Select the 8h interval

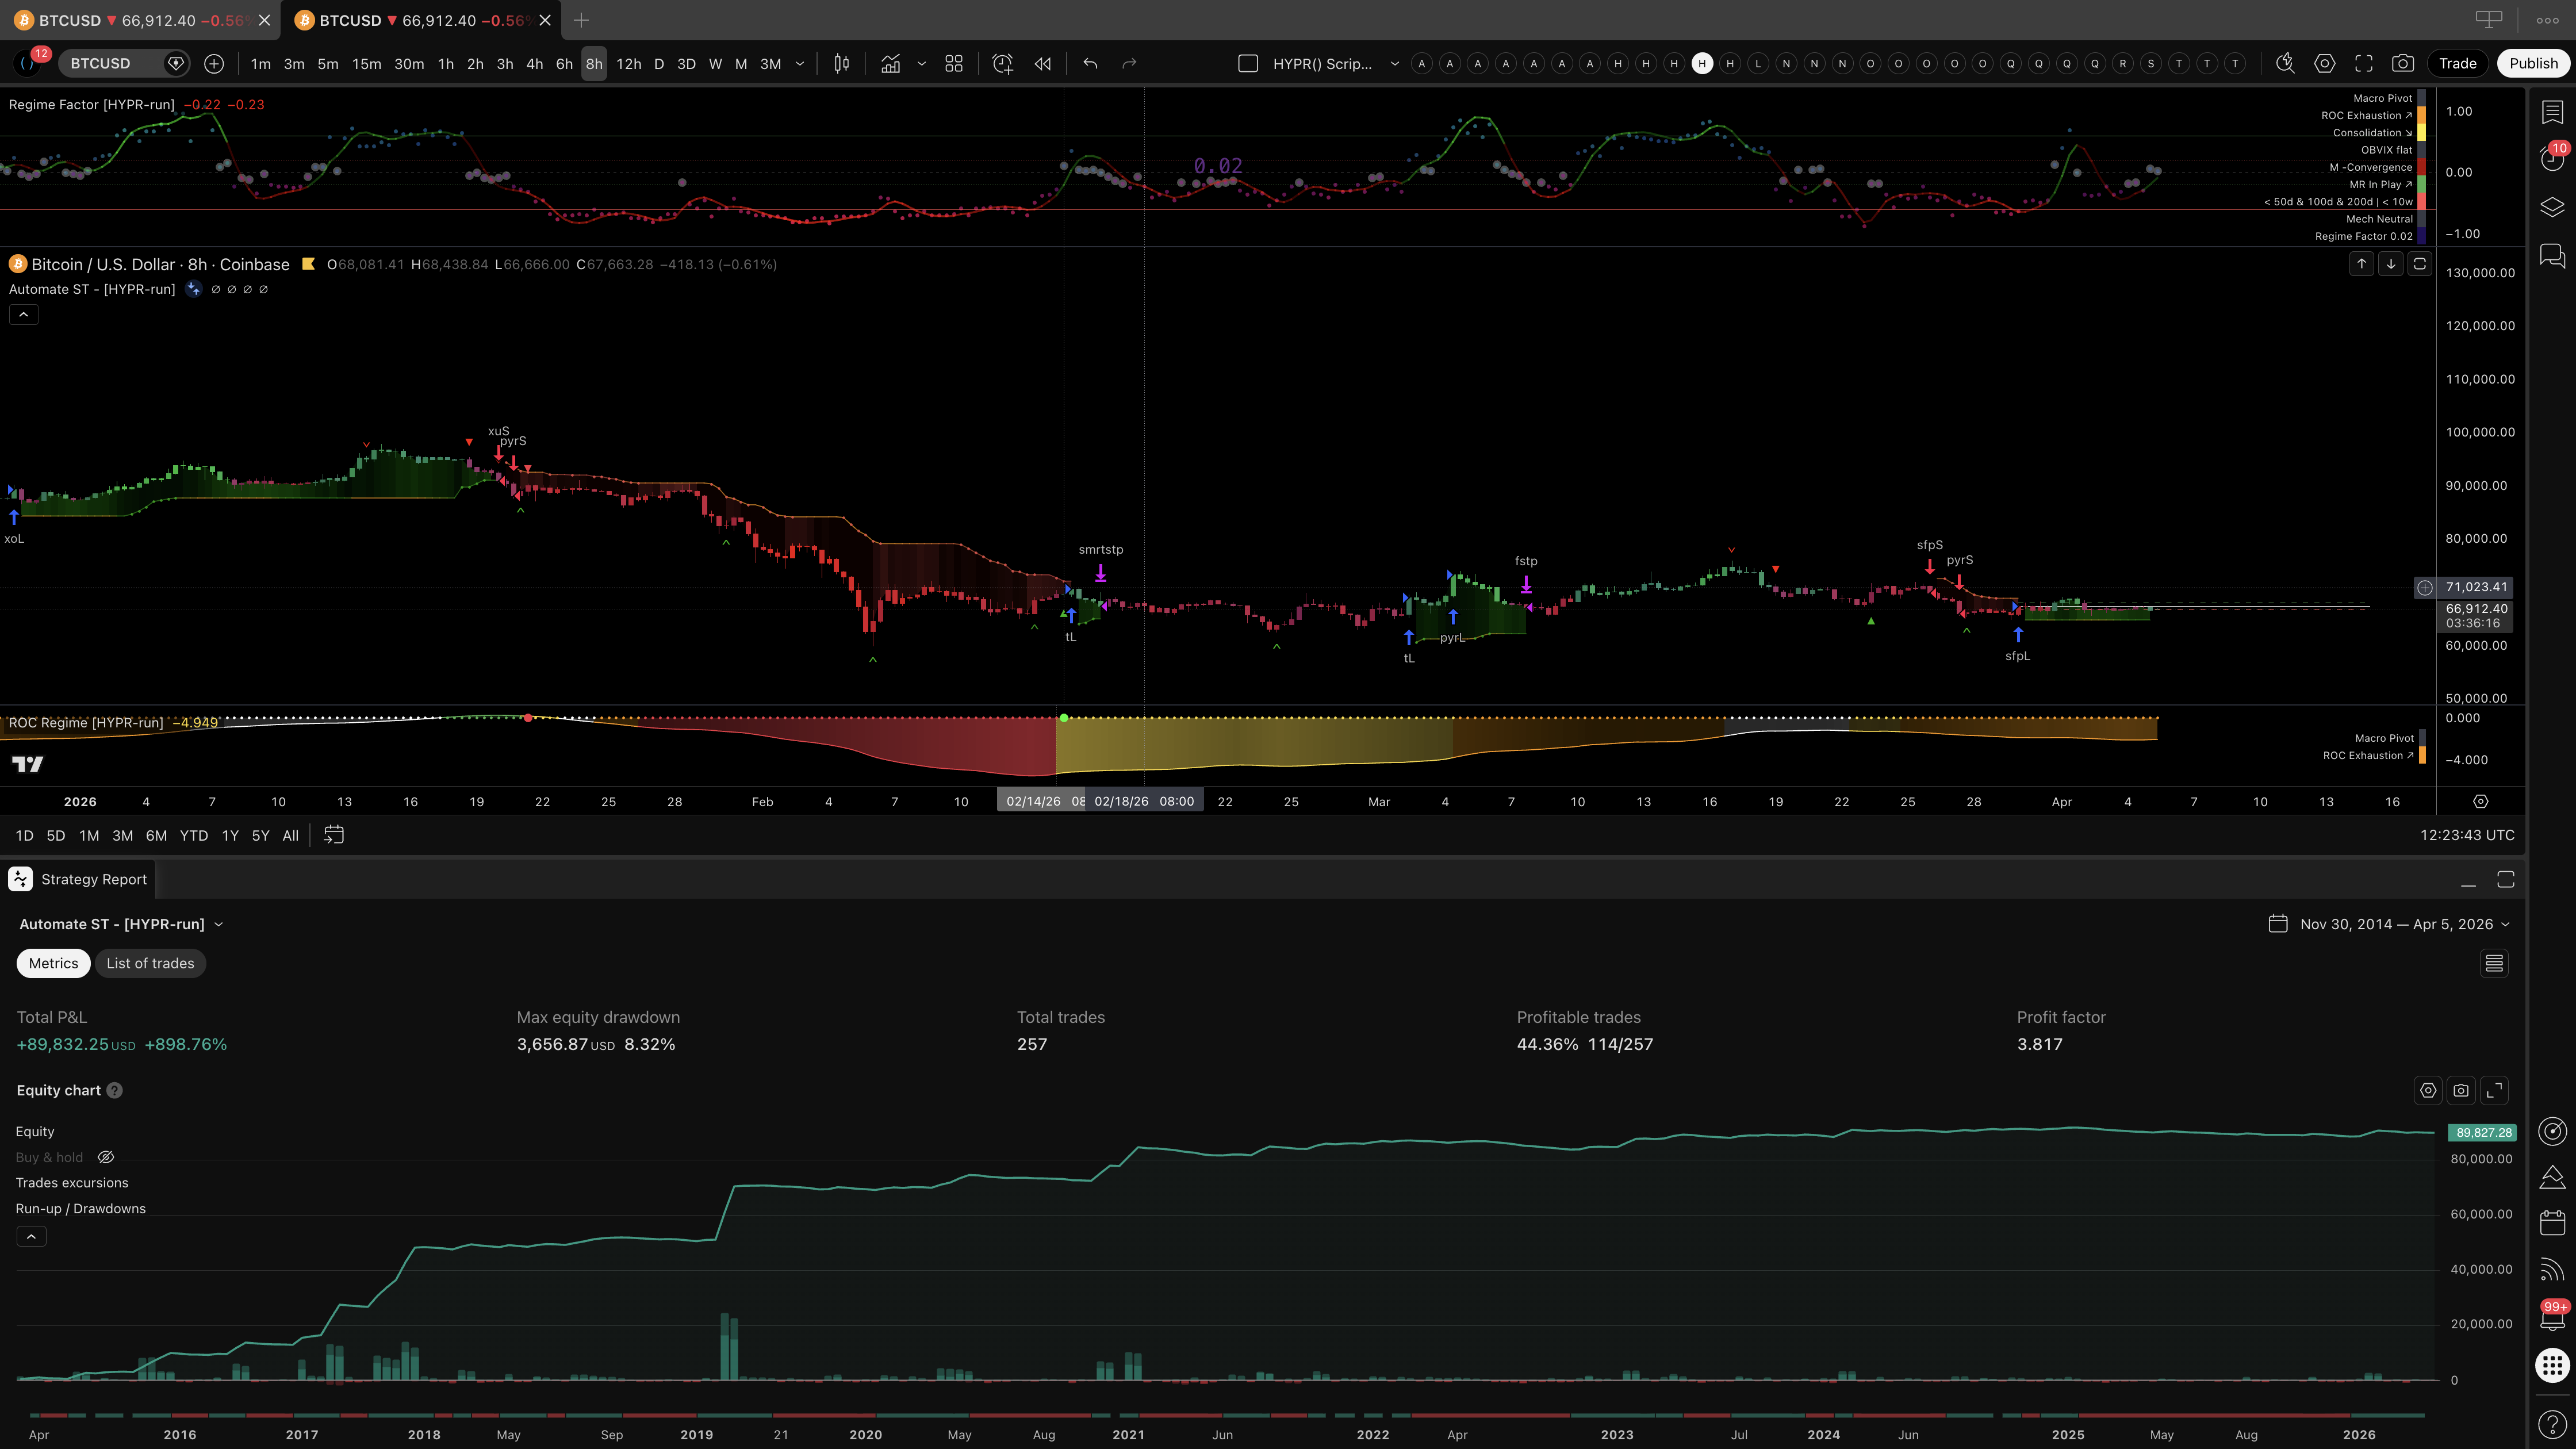point(594,63)
